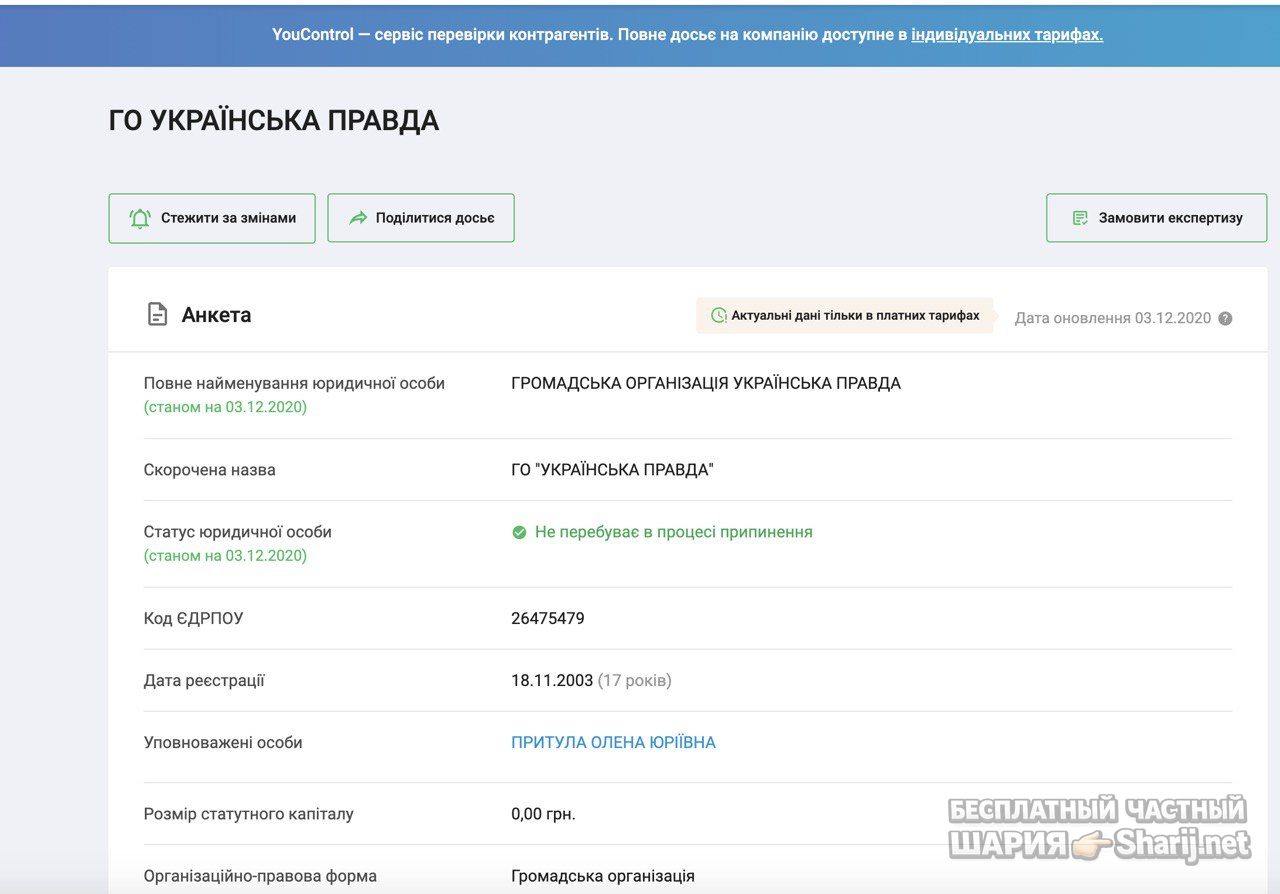Click the ГО УКРАЇНСЬКА ПРАВДА page heading

click(x=274, y=121)
